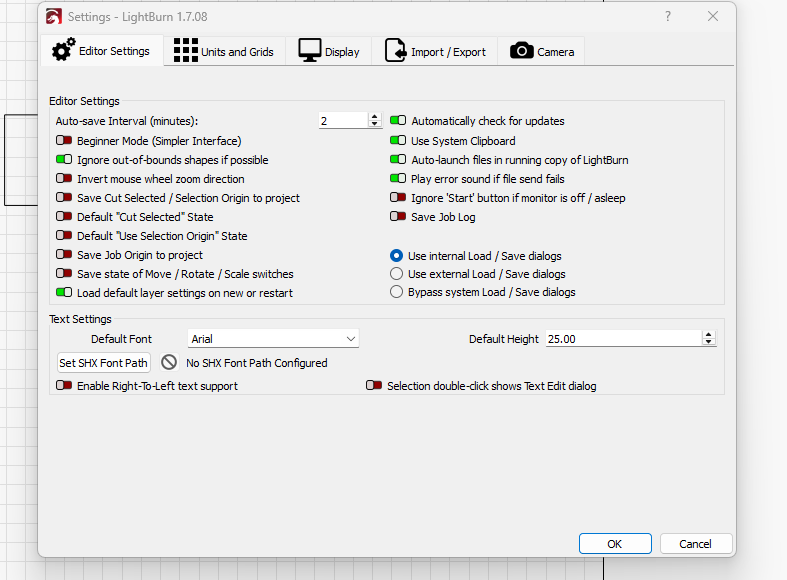Click the Editor Settings gear icon
Image resolution: width=787 pixels, height=580 pixels.
click(63, 51)
